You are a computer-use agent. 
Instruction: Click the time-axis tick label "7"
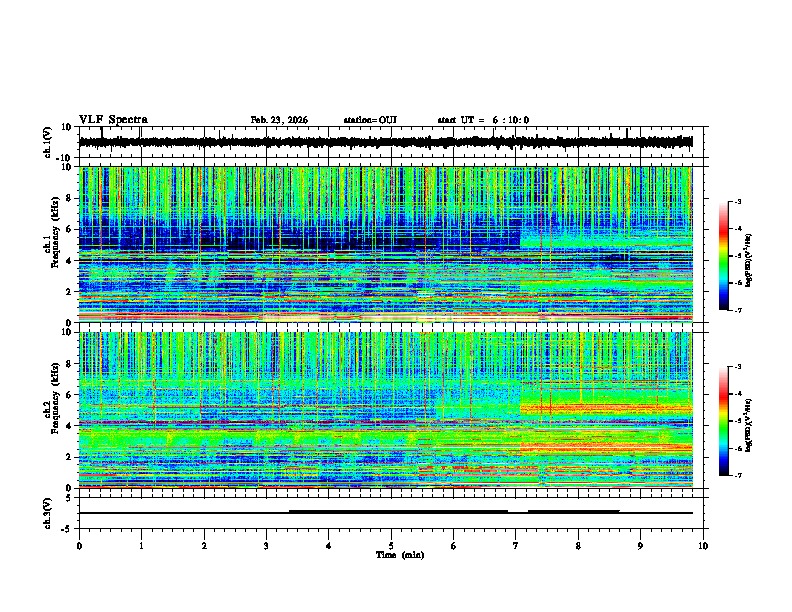tap(516, 546)
